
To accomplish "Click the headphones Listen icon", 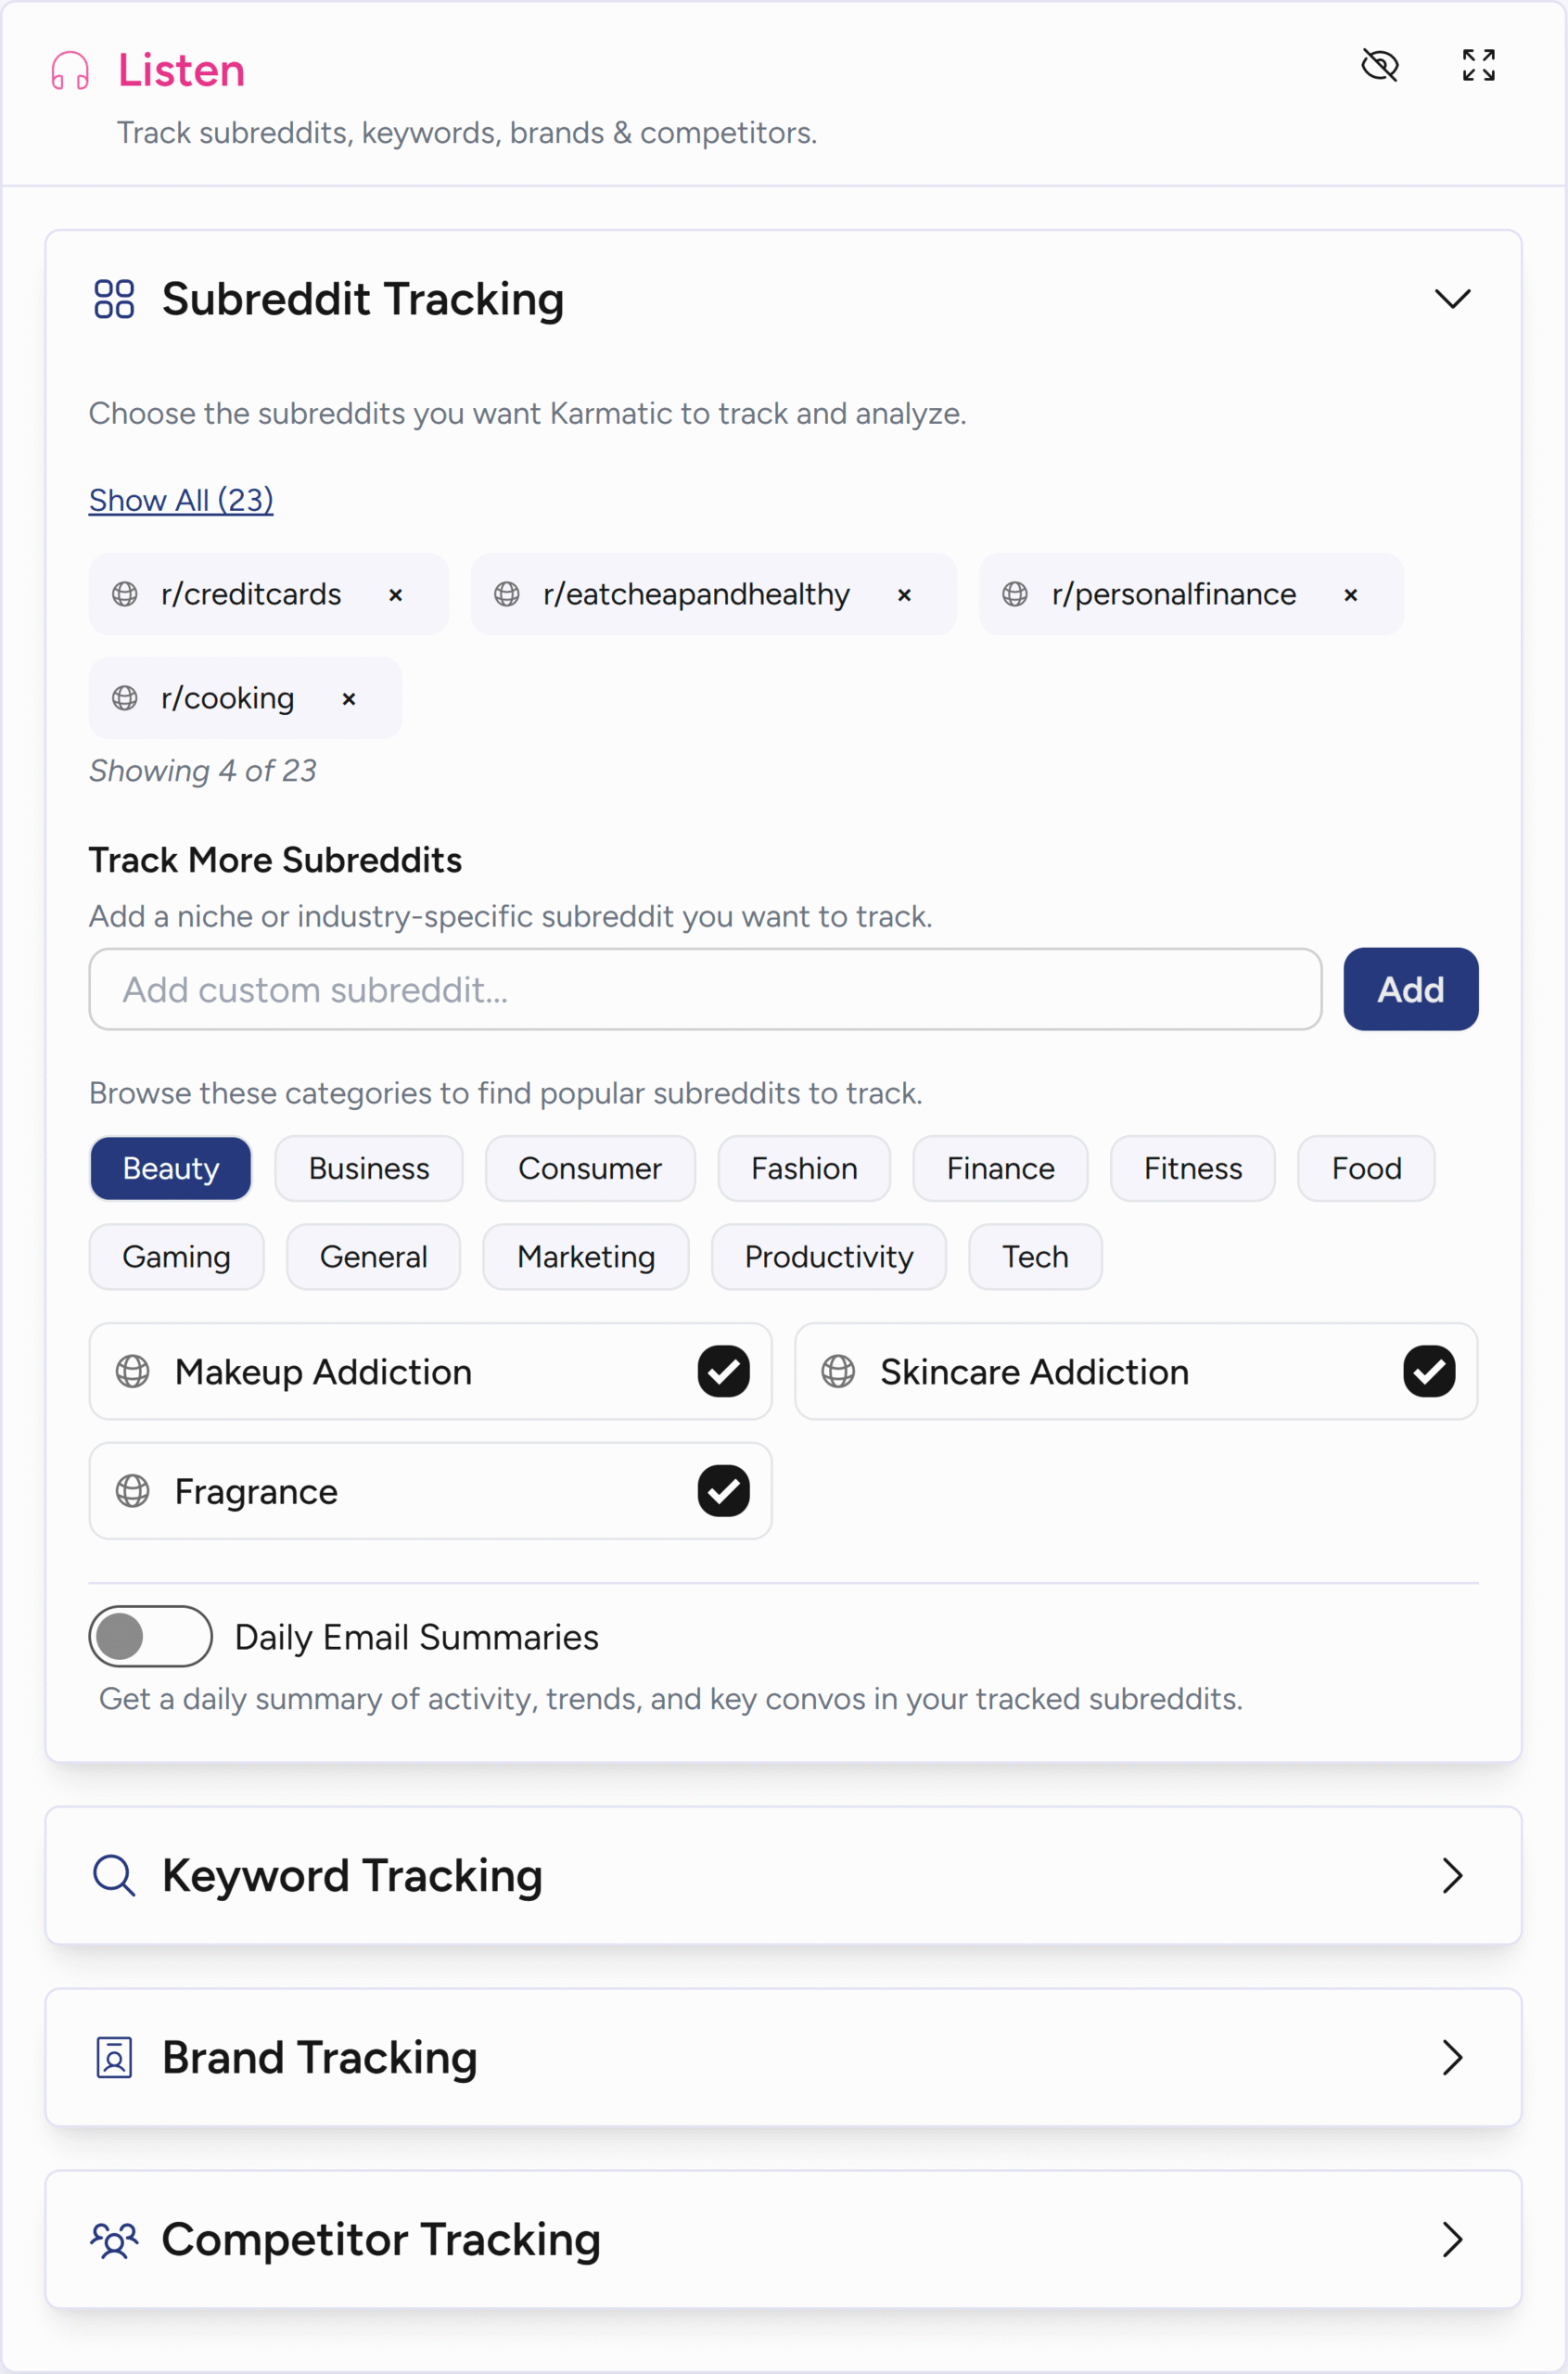I will [x=70, y=71].
